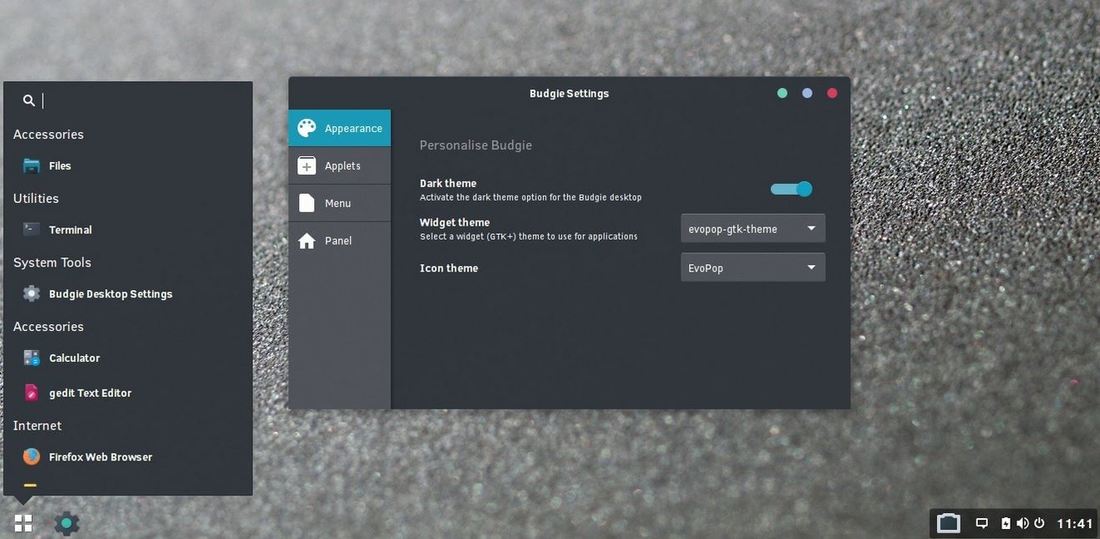This screenshot has height=539, width=1100.
Task: Click the Accessories heading above Calculator
Action: click(x=48, y=326)
